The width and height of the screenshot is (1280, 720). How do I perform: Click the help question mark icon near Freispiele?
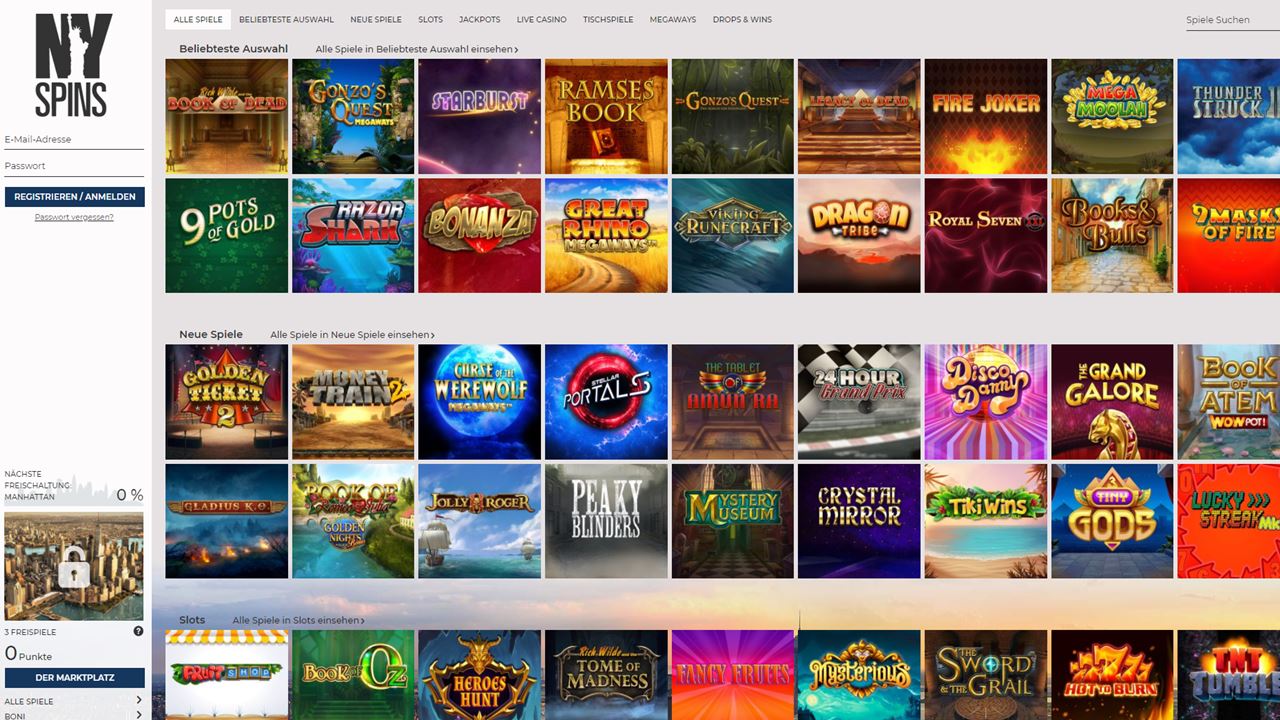138,631
